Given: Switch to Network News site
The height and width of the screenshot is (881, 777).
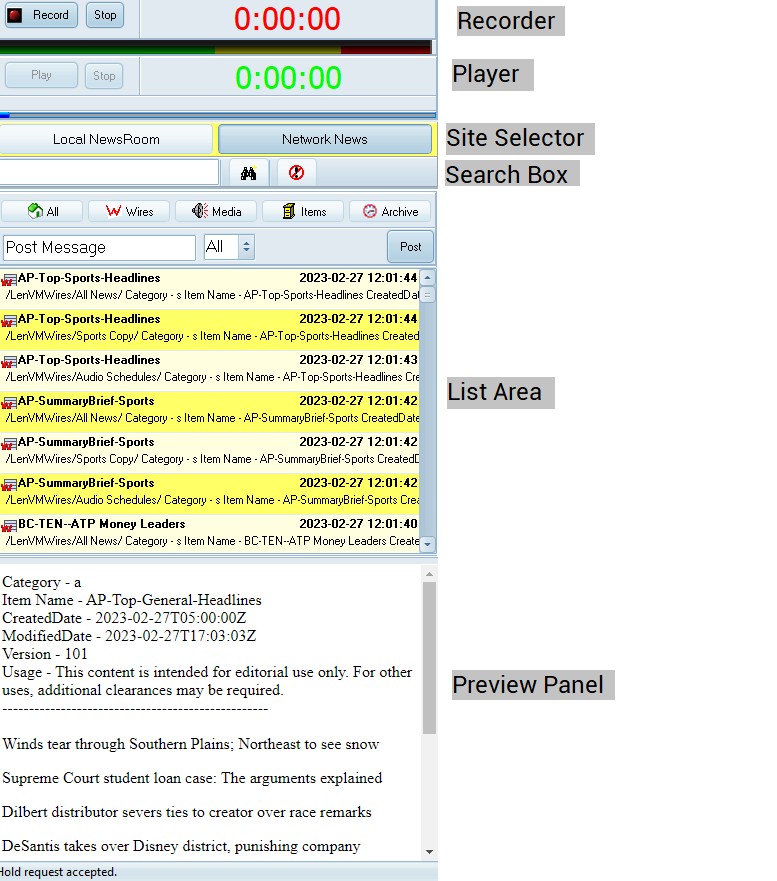Looking at the screenshot, I should click(x=325, y=139).
